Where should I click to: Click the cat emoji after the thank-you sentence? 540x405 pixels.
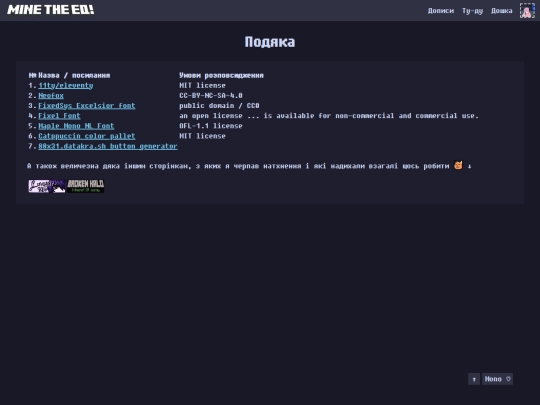coord(458,165)
